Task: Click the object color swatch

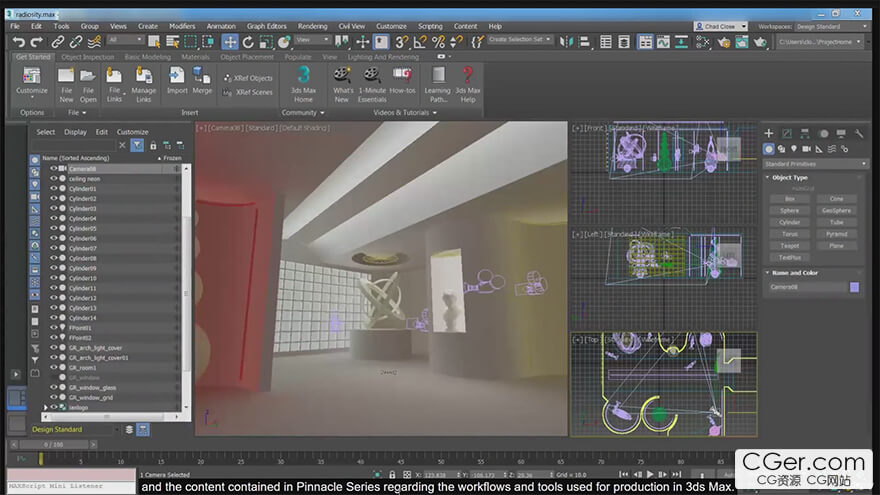Action: click(x=854, y=287)
